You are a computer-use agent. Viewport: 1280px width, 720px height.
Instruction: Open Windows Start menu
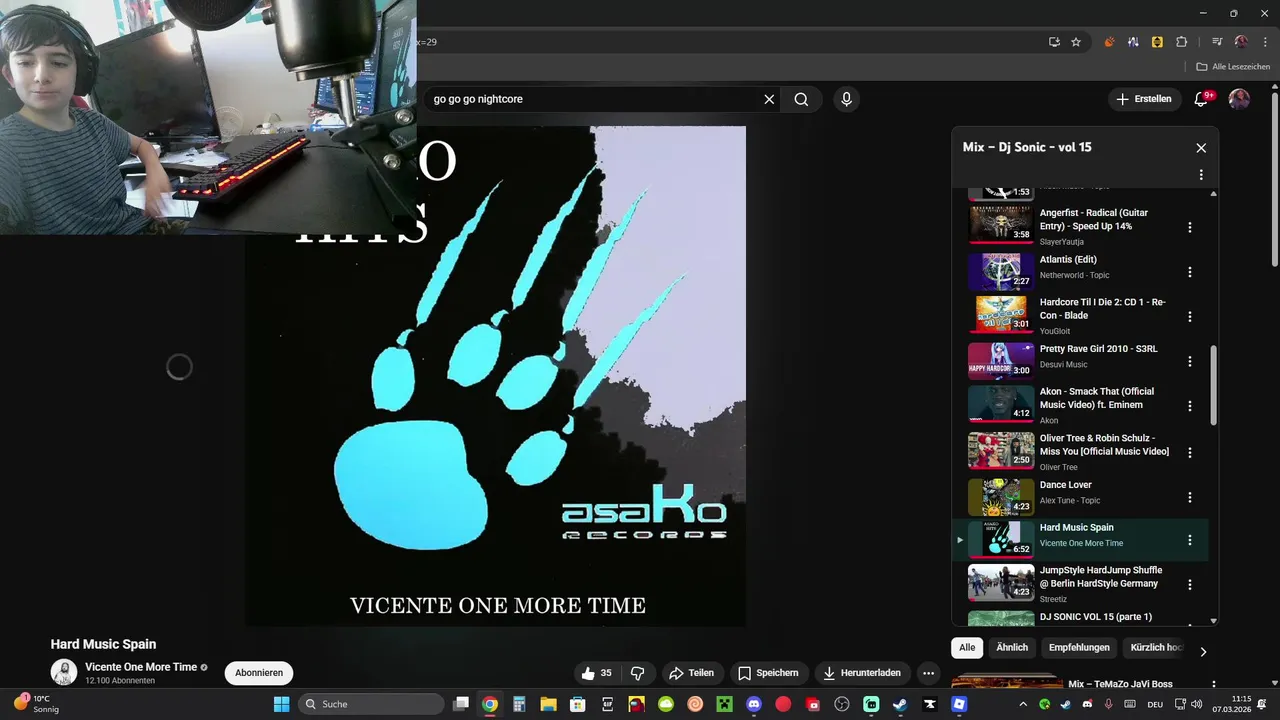pos(281,704)
